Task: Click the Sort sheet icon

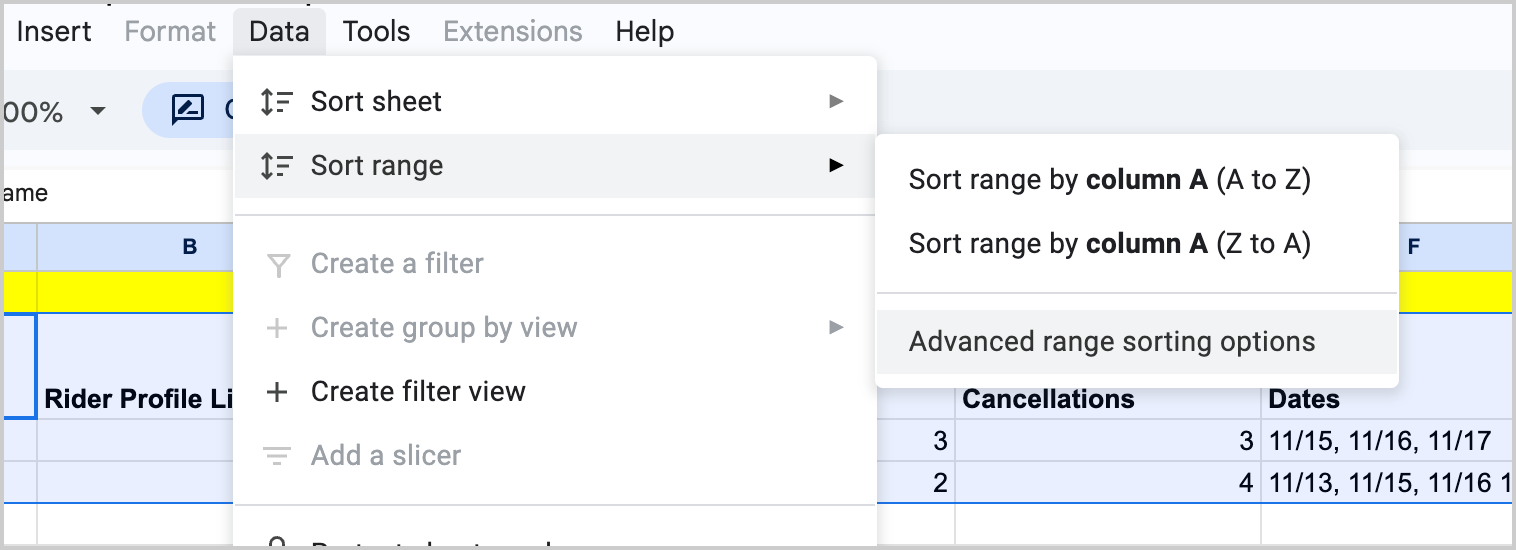Action: 276,102
